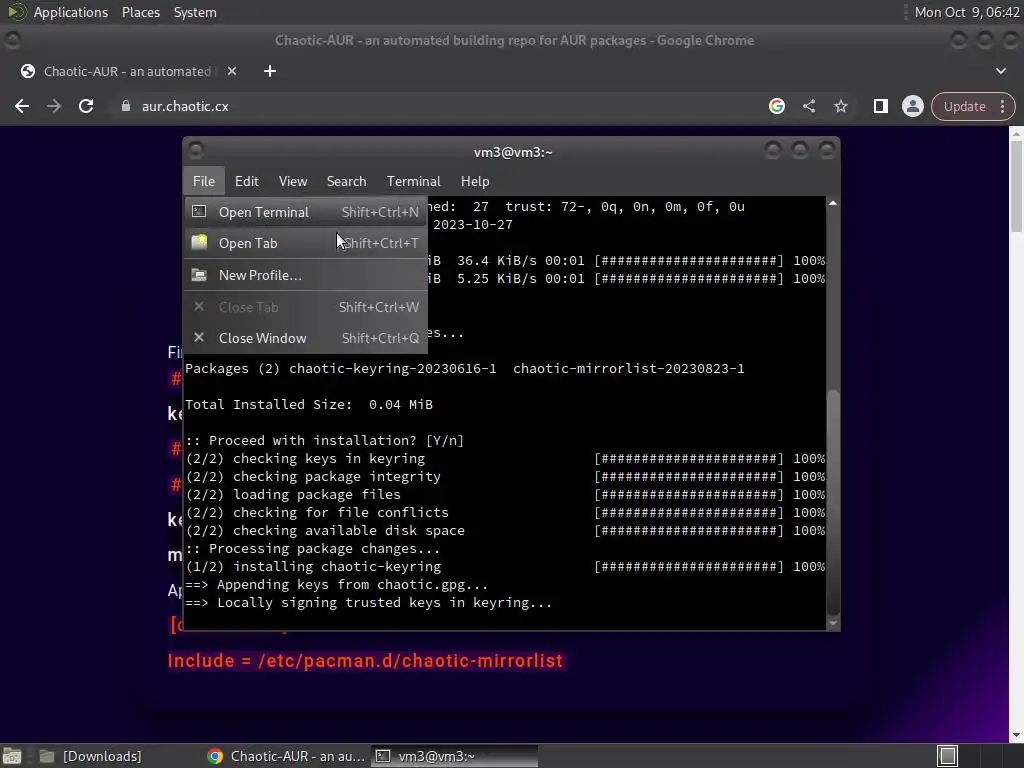
Task: Click Chrome's forward navigation arrow
Action: (54, 106)
